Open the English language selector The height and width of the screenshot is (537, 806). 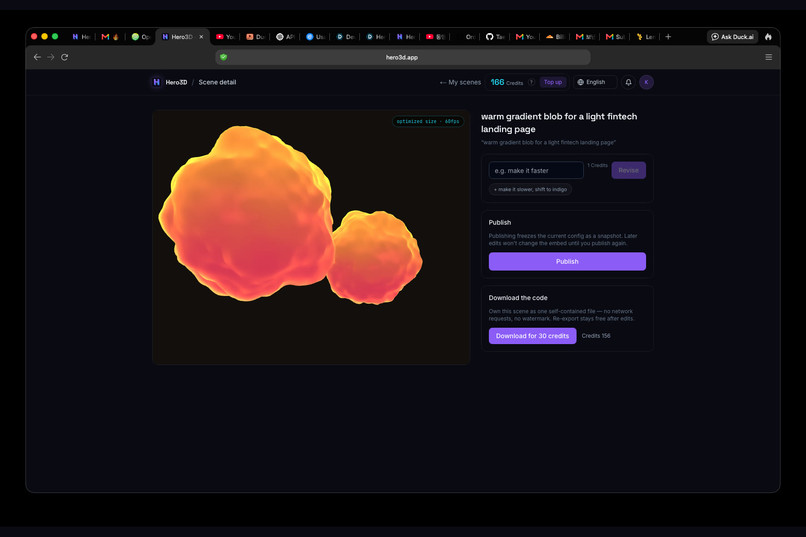(595, 82)
